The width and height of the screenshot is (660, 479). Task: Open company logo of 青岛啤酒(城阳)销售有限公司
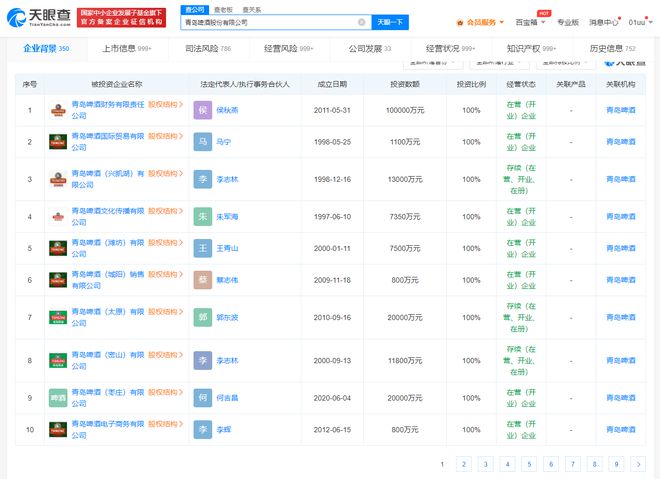point(58,280)
